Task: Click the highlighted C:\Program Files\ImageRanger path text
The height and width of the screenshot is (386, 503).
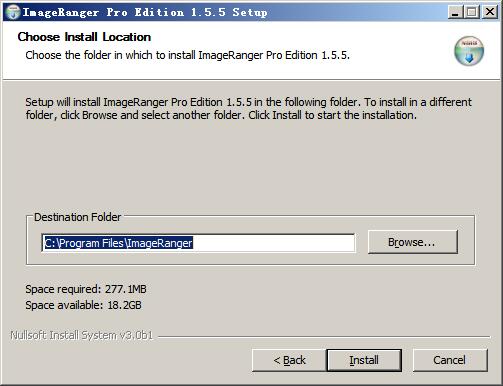Action: tap(118, 243)
